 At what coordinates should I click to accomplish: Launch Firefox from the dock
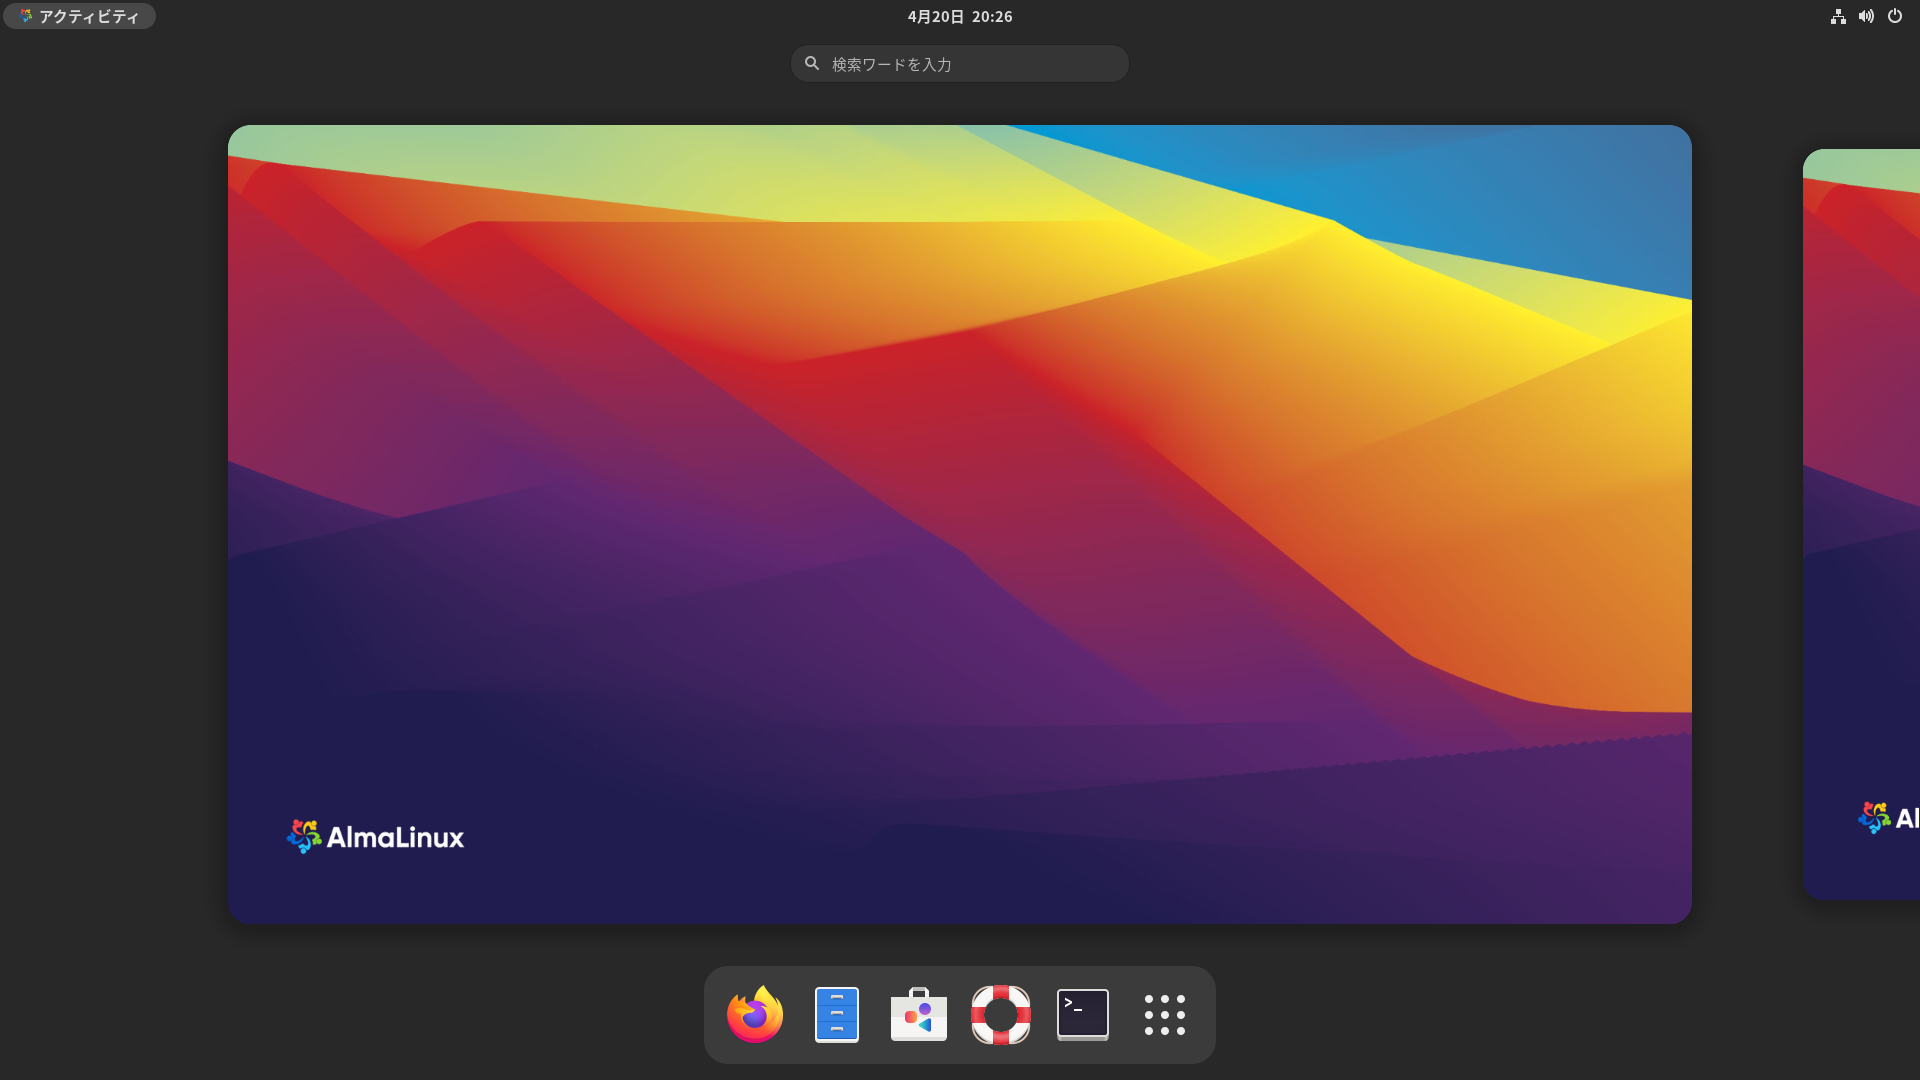pos(755,1015)
